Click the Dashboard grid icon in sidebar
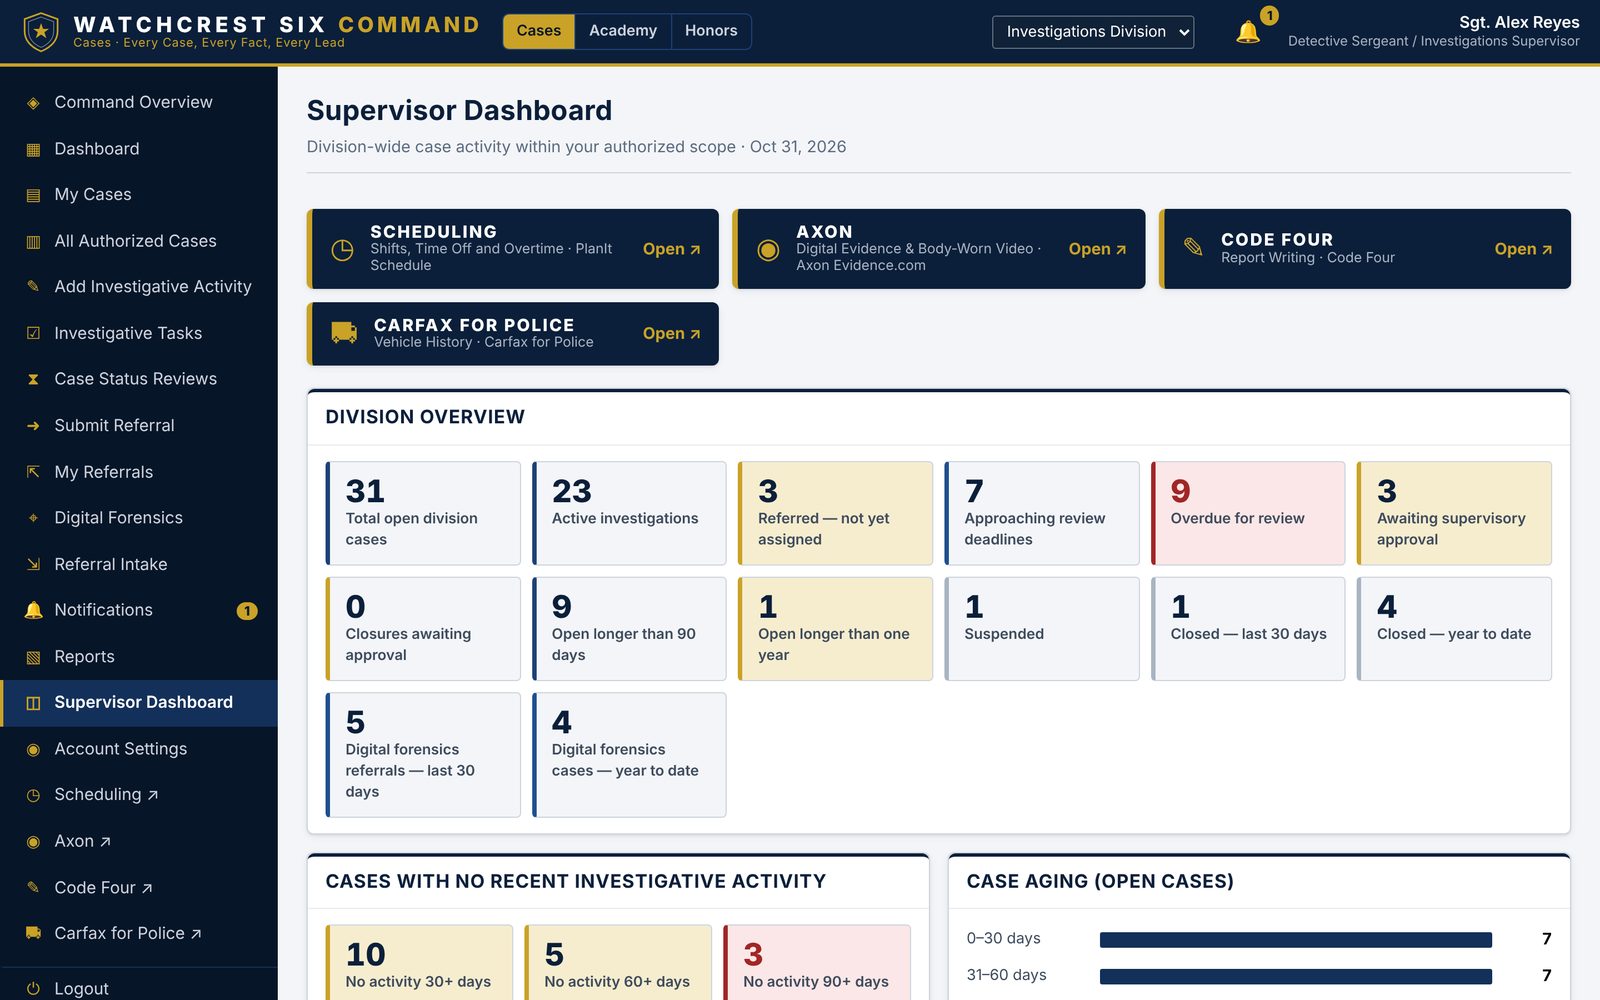Image resolution: width=1600 pixels, height=1000 pixels. tap(33, 149)
